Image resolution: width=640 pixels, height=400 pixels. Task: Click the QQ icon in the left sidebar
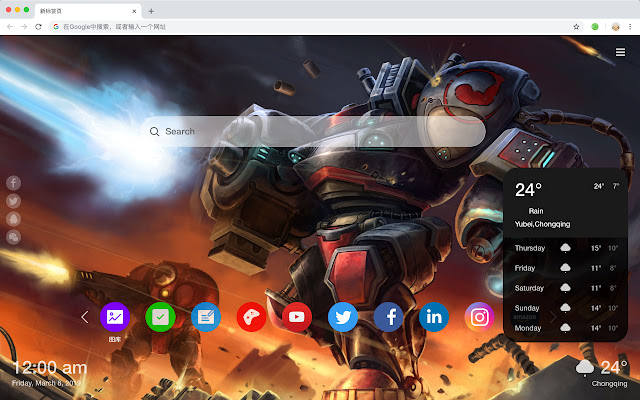coord(13,219)
